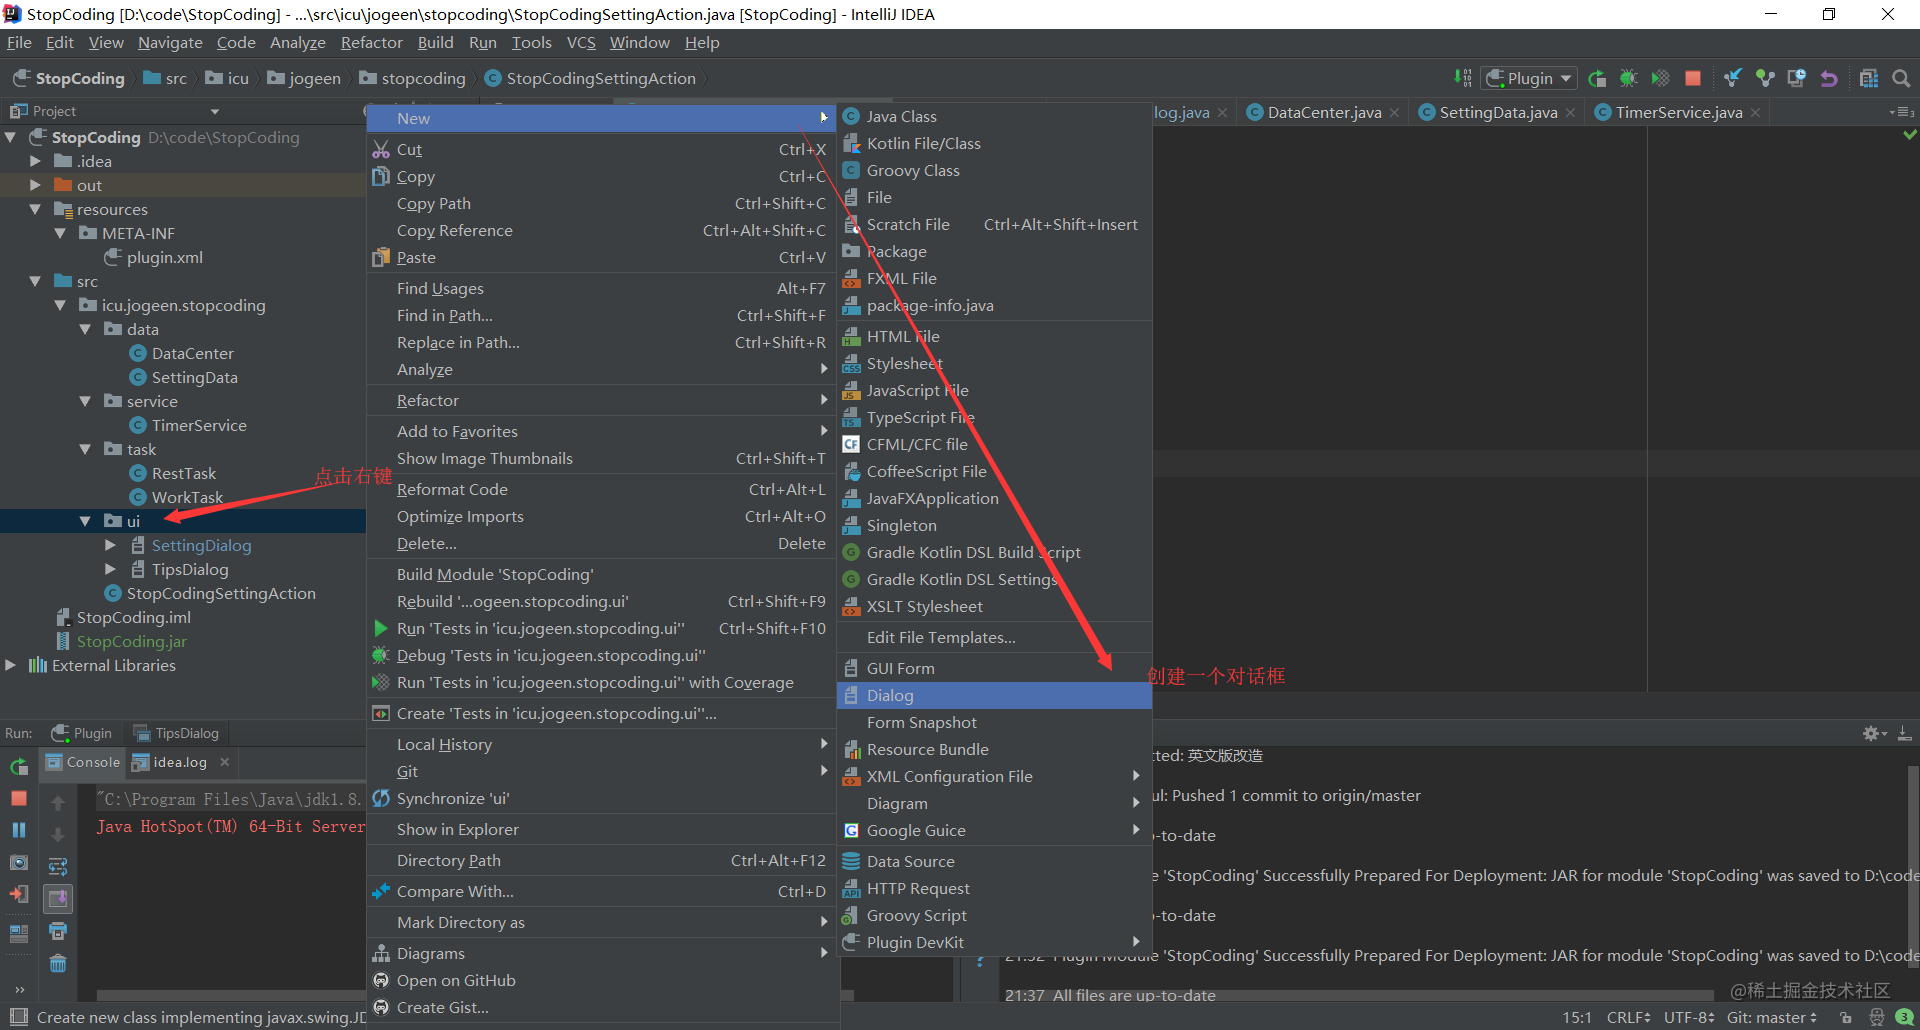1920x1030 pixels.
Task: Select the DataCenter.java editor tab
Action: click(1324, 112)
